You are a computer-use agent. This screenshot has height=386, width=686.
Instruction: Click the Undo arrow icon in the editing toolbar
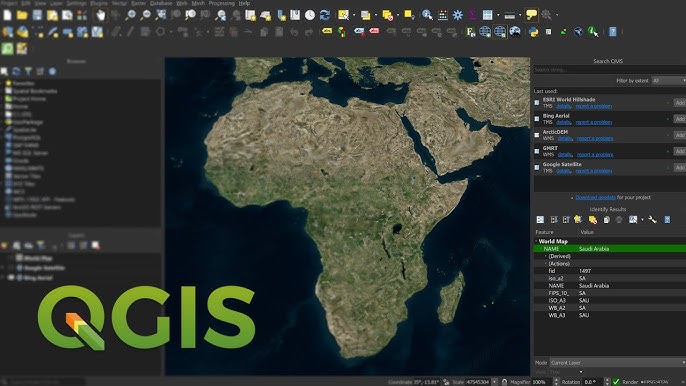(294, 32)
